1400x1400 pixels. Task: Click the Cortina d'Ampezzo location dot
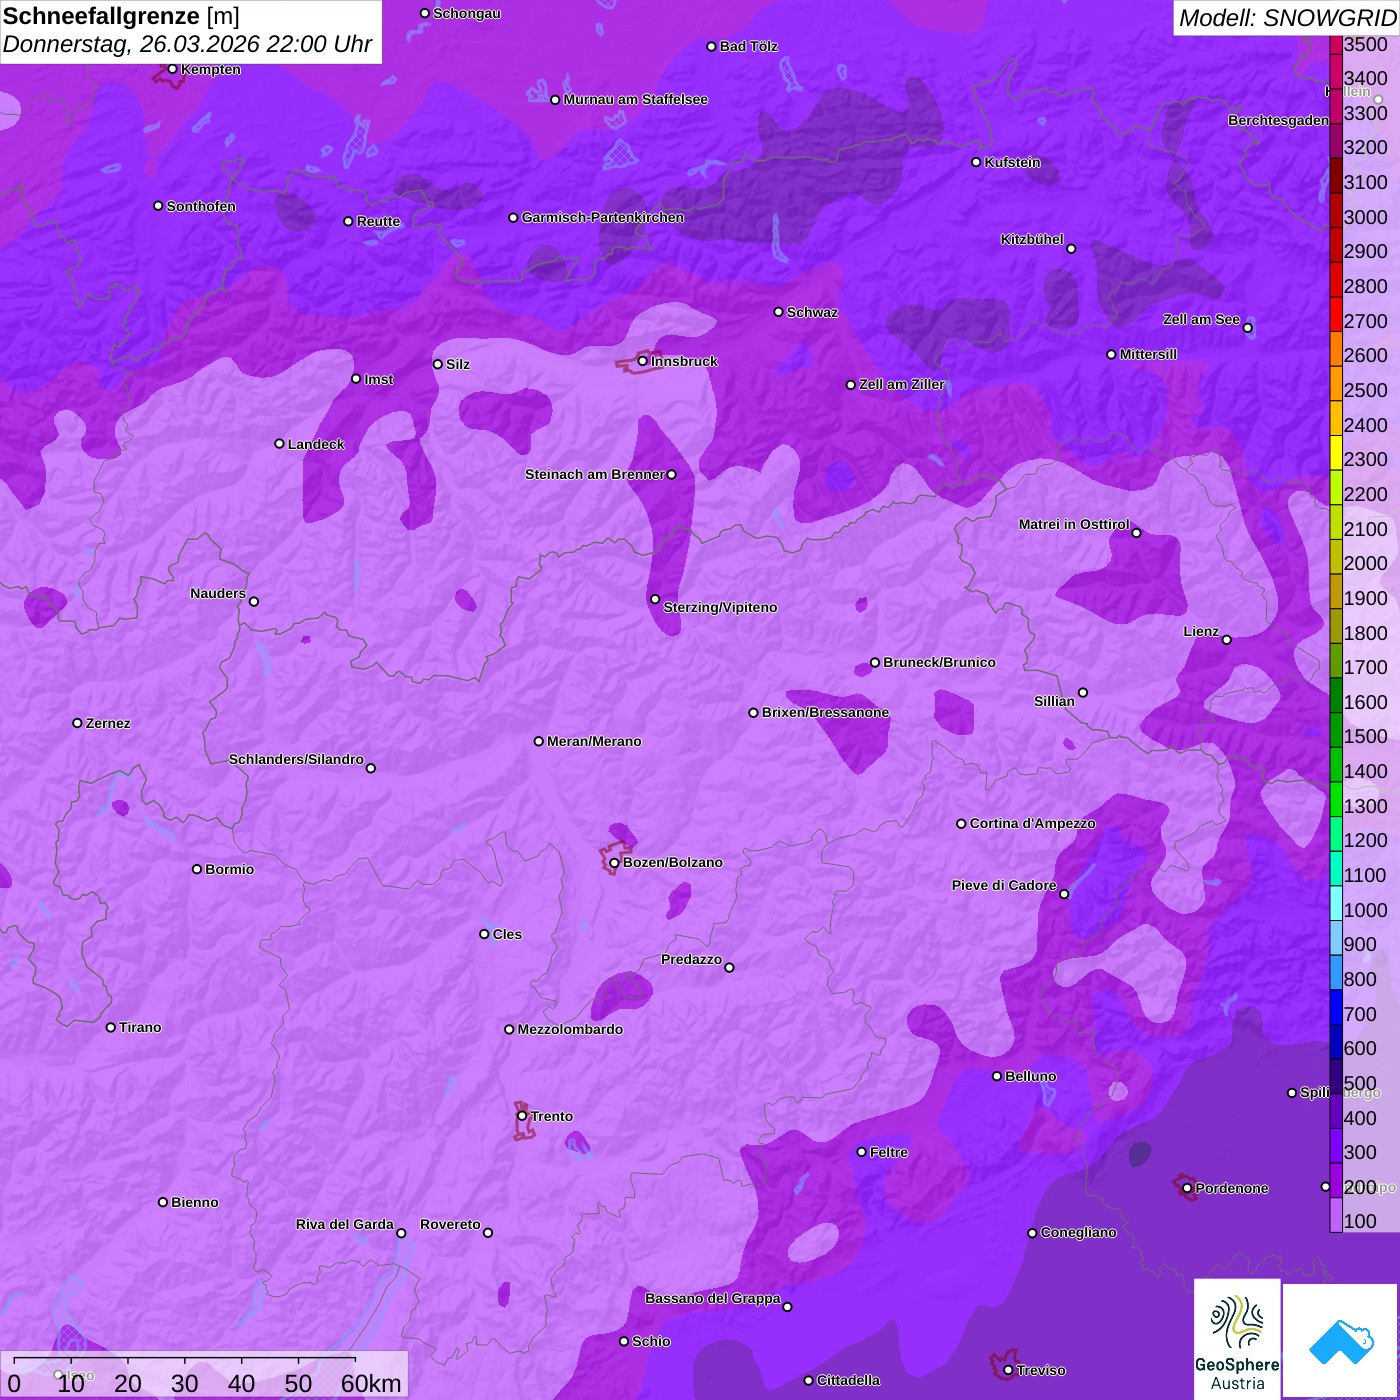click(x=961, y=824)
